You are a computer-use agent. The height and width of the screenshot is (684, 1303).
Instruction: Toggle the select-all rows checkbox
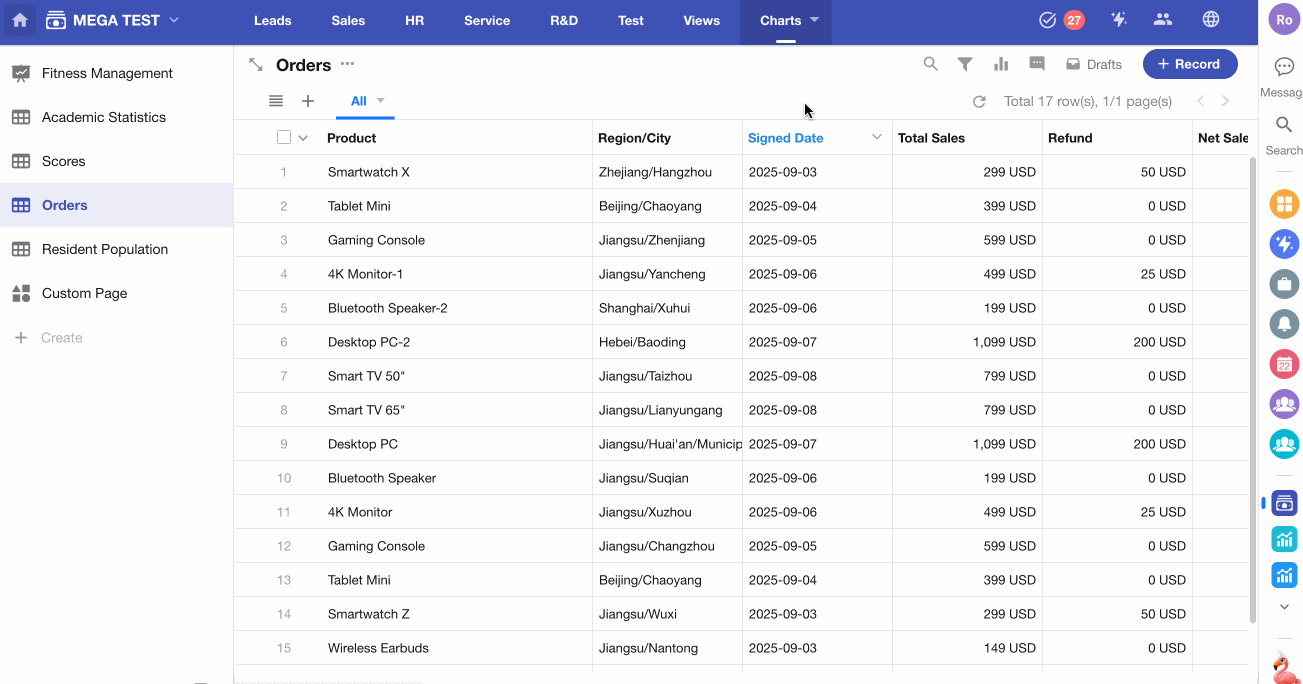click(284, 138)
